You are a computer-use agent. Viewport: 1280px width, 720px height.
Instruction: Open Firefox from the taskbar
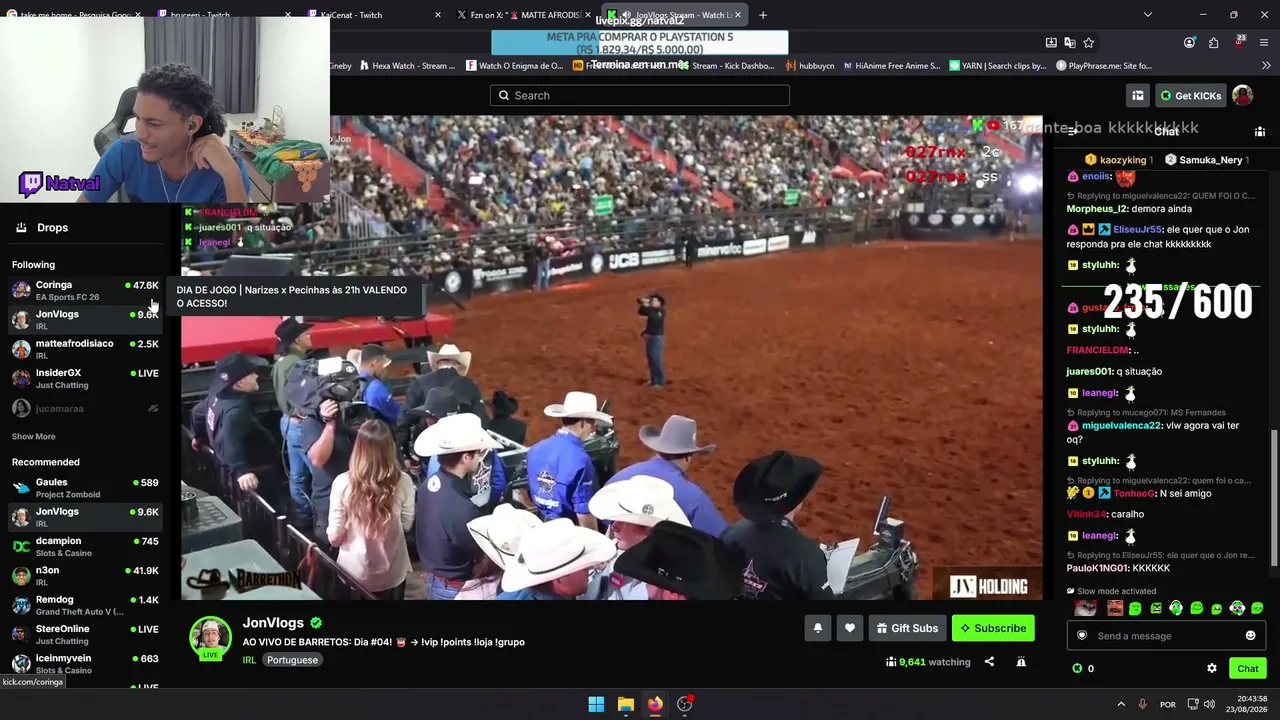pos(655,704)
